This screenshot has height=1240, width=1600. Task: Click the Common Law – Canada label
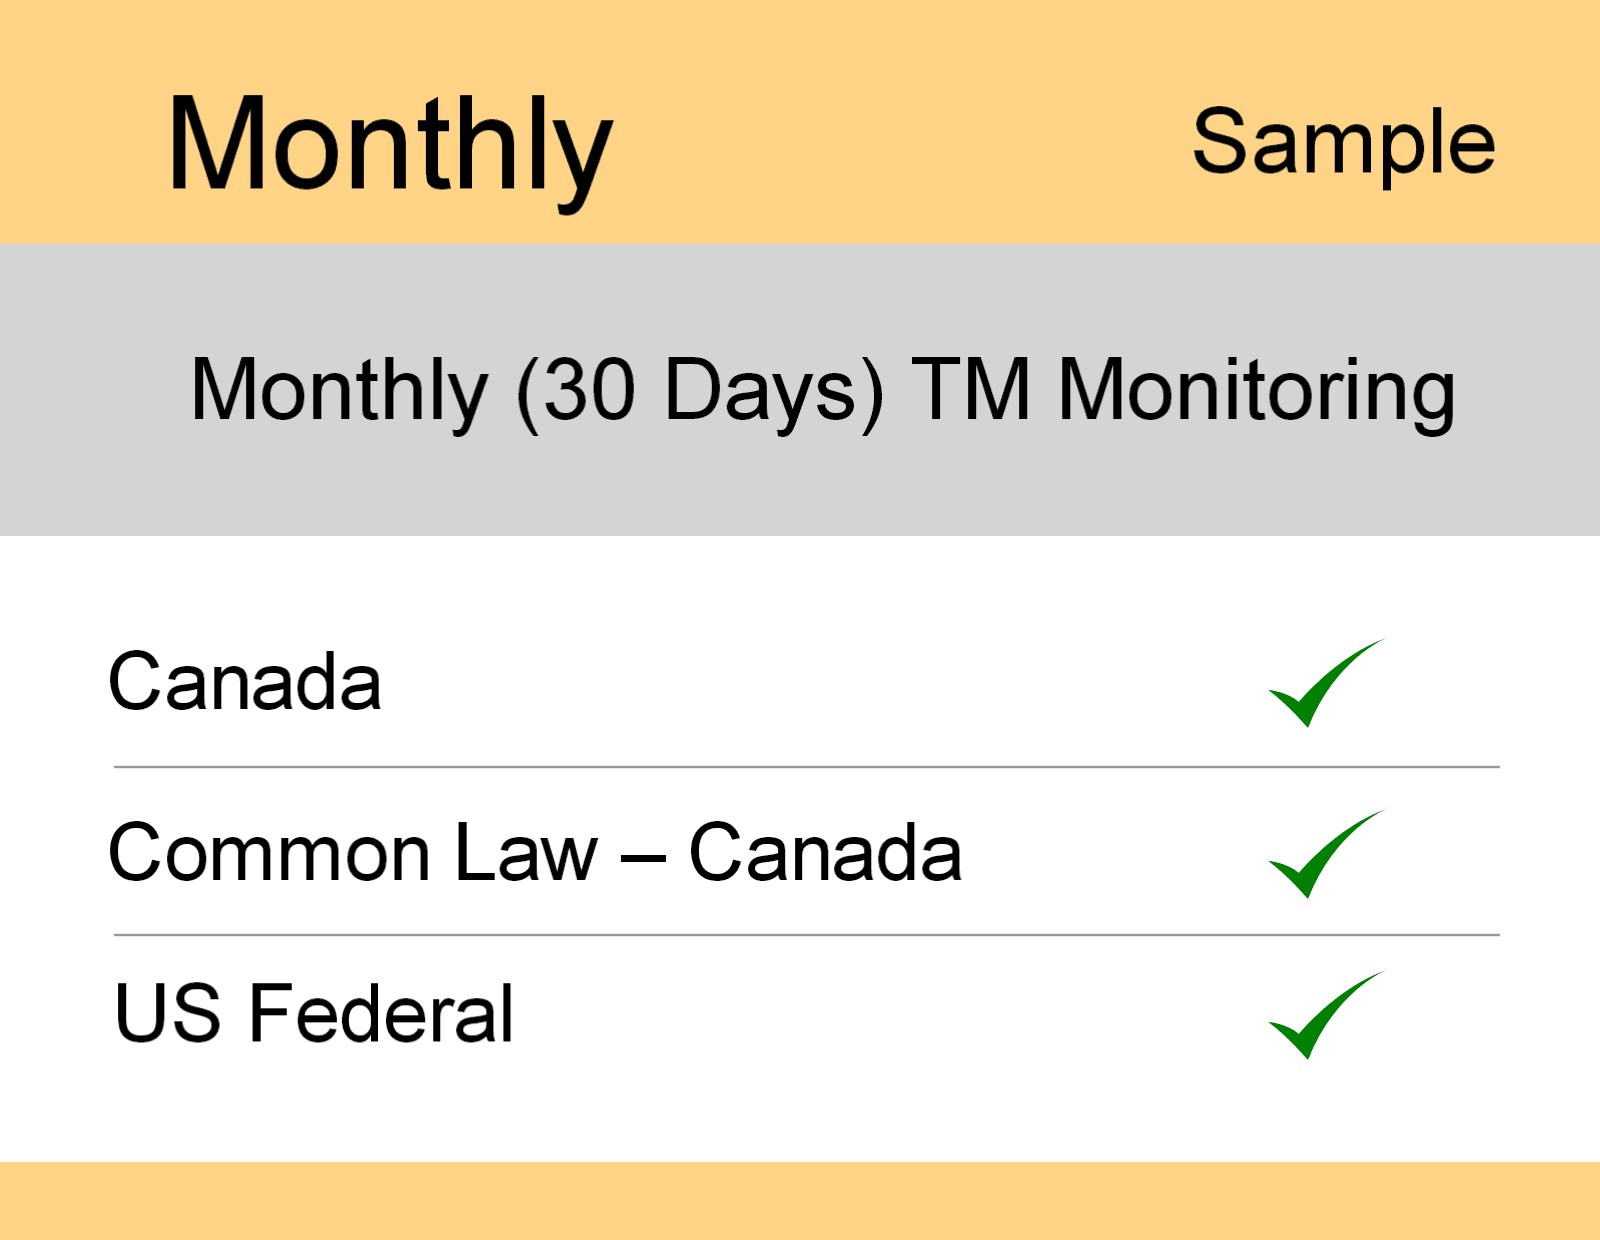(x=535, y=854)
